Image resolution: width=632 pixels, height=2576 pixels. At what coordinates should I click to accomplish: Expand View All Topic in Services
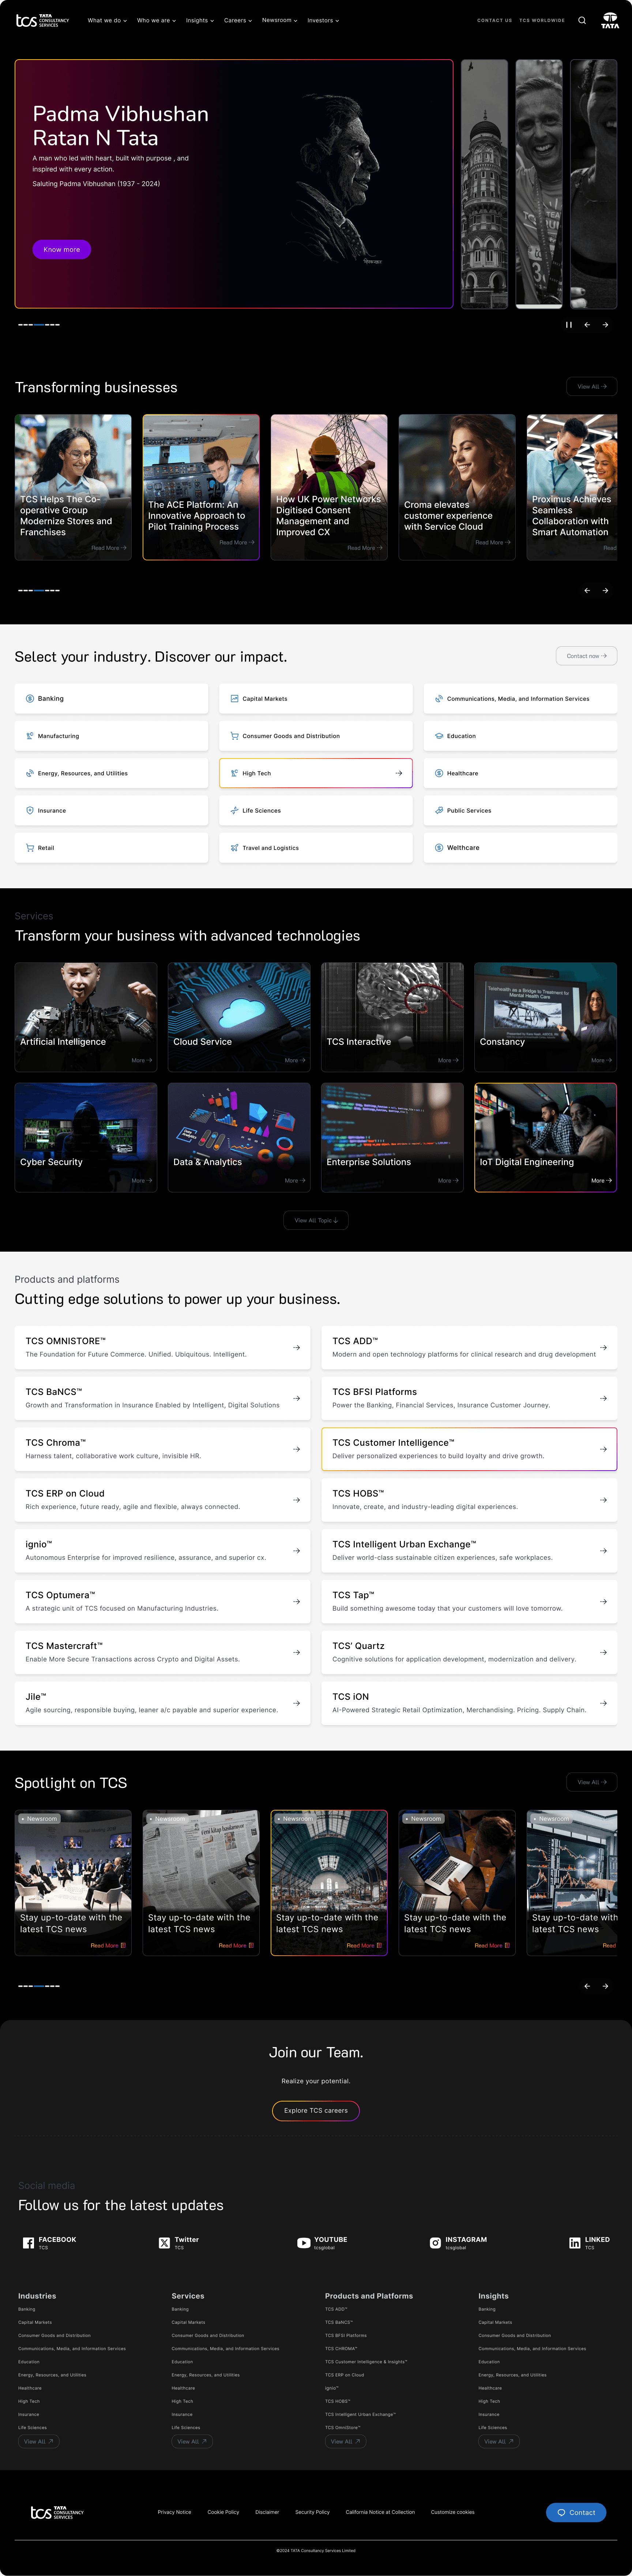coord(316,1220)
